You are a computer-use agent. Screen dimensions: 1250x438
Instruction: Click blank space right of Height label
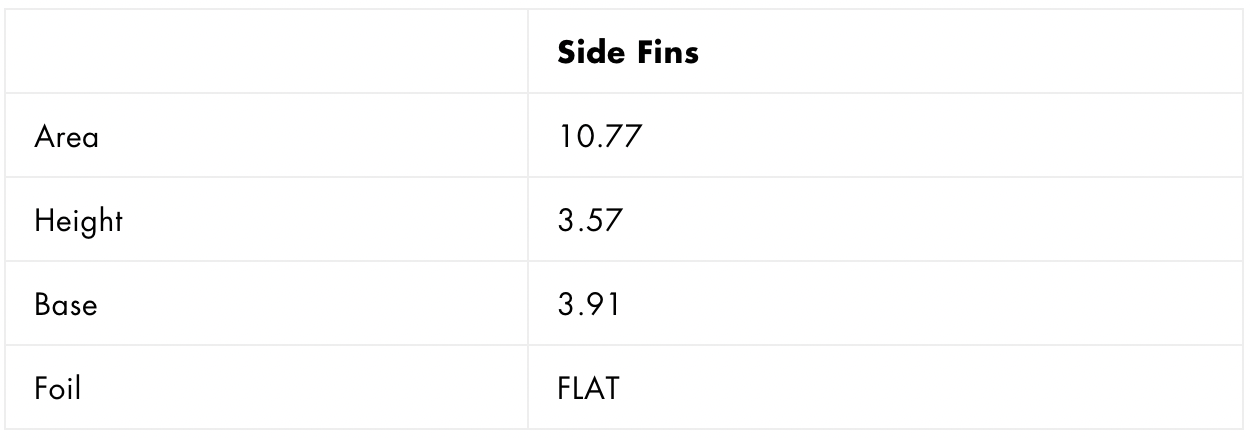point(320,221)
